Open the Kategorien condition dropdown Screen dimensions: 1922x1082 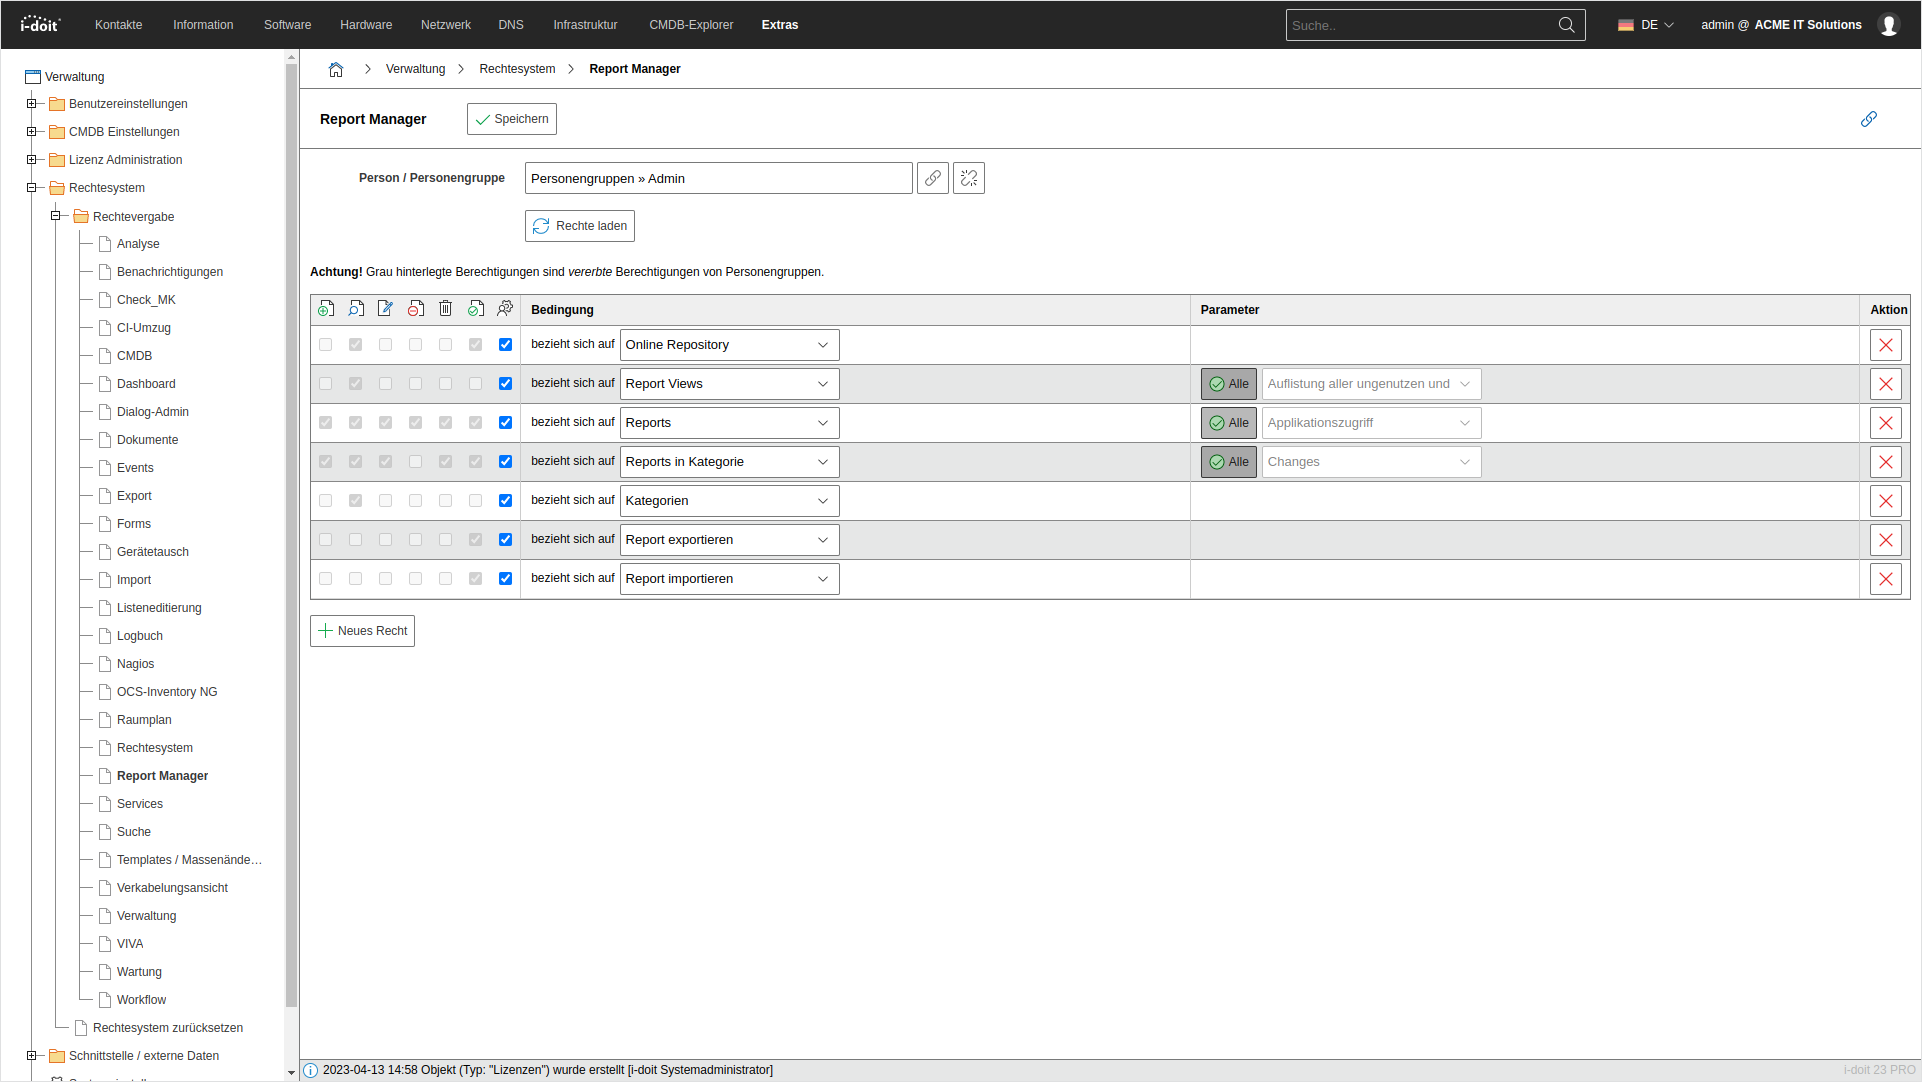click(x=729, y=501)
